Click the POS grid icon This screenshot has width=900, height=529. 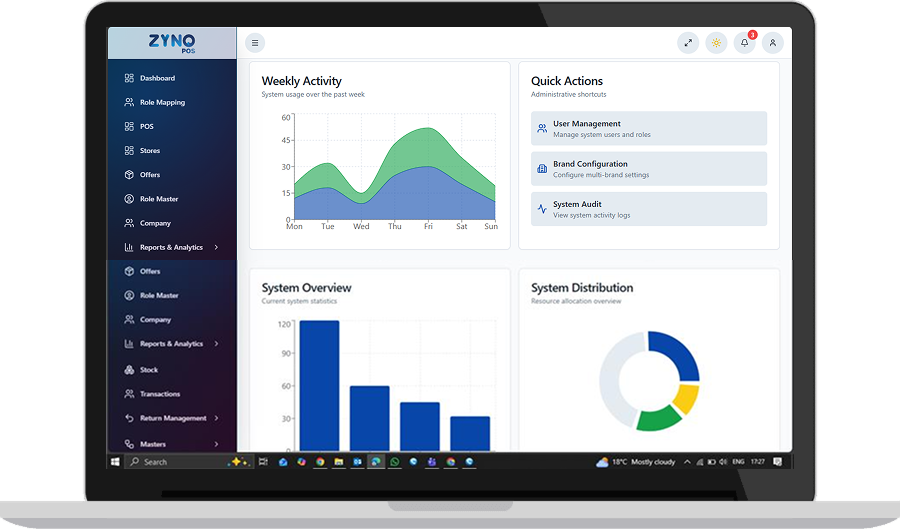129,126
